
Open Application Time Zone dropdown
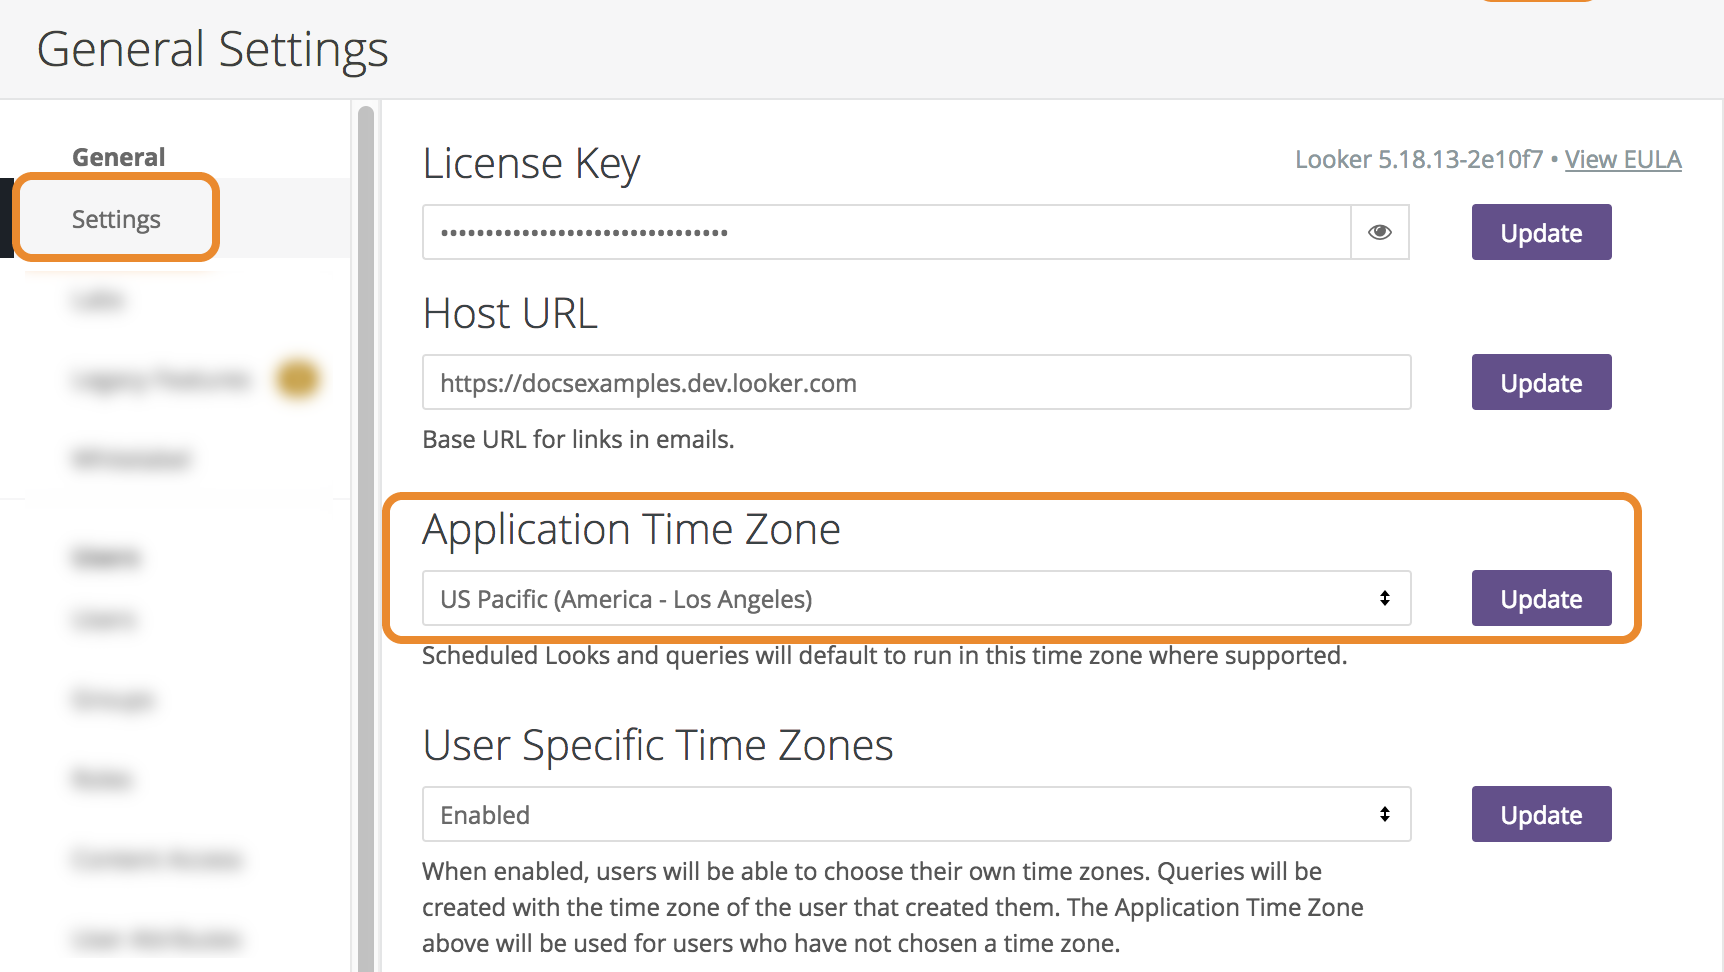pos(917,598)
